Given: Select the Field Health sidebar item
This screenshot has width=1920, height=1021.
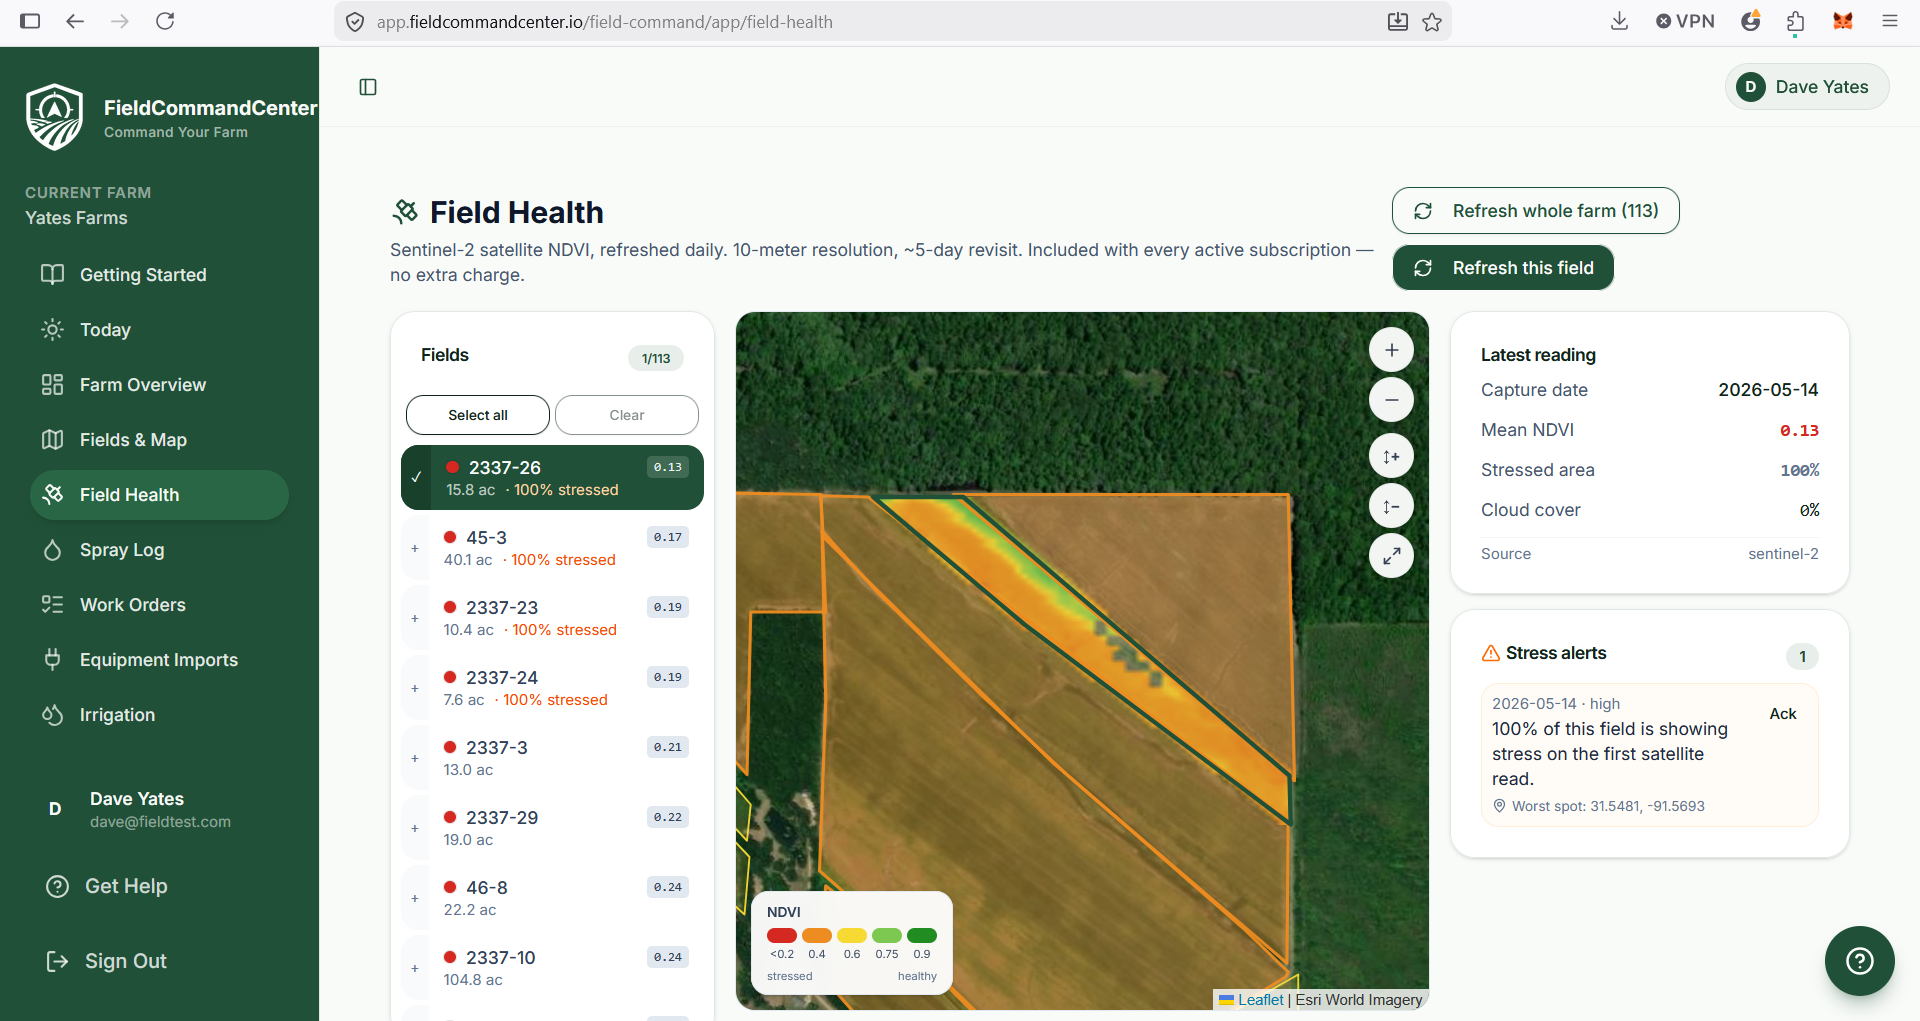Looking at the screenshot, I should point(159,495).
